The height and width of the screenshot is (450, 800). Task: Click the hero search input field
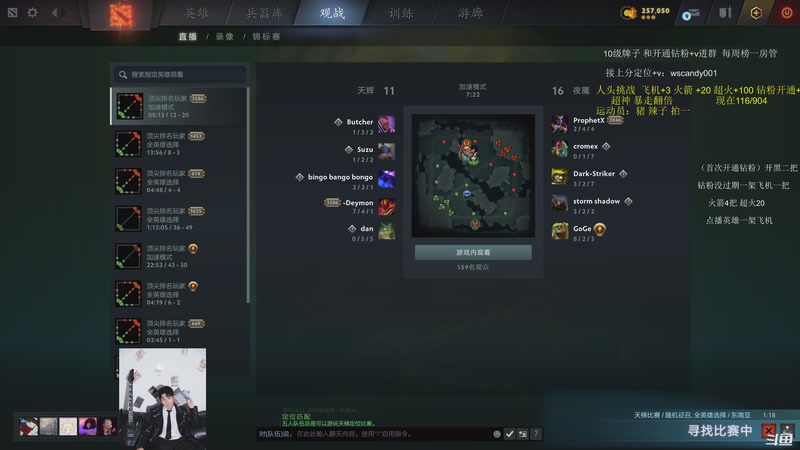click(180, 74)
